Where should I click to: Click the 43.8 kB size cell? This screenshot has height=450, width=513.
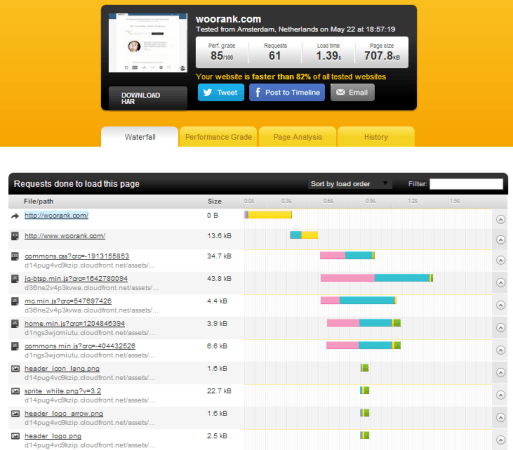[x=219, y=278]
